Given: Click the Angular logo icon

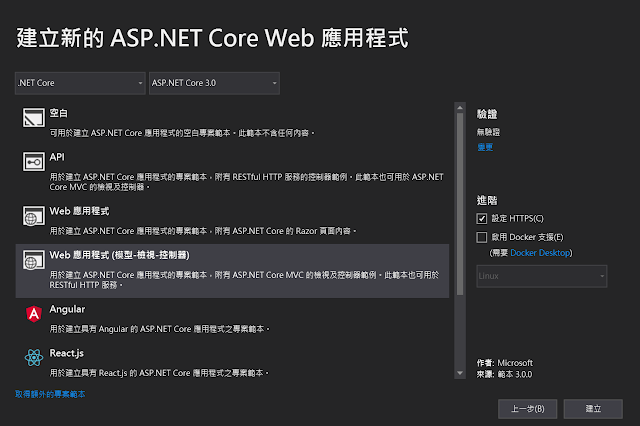Looking at the screenshot, I should [x=34, y=313].
